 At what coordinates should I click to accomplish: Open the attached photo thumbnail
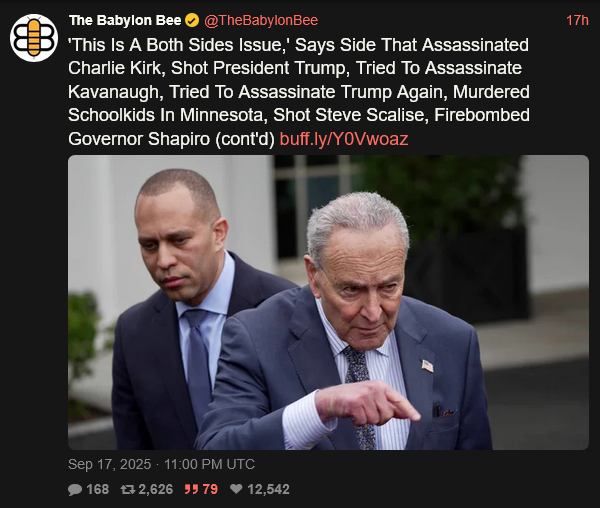pyautogui.click(x=328, y=302)
